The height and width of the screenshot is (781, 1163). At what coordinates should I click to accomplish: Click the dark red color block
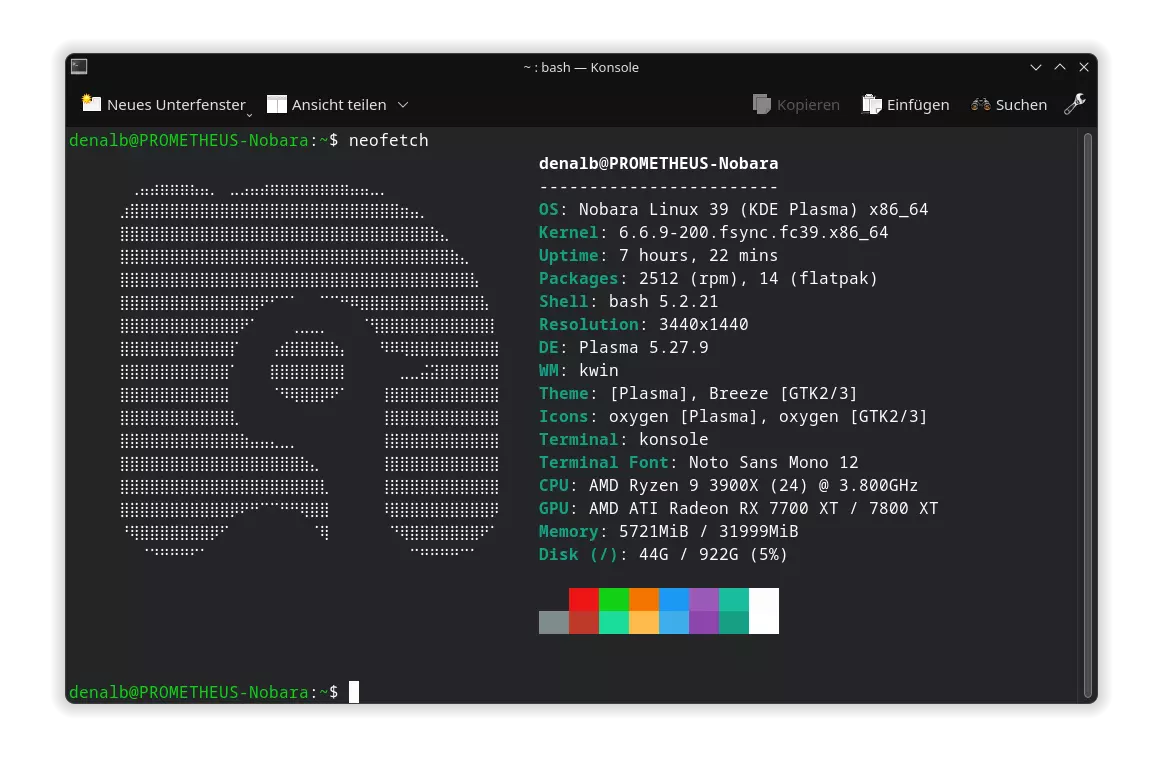pyautogui.click(x=584, y=622)
